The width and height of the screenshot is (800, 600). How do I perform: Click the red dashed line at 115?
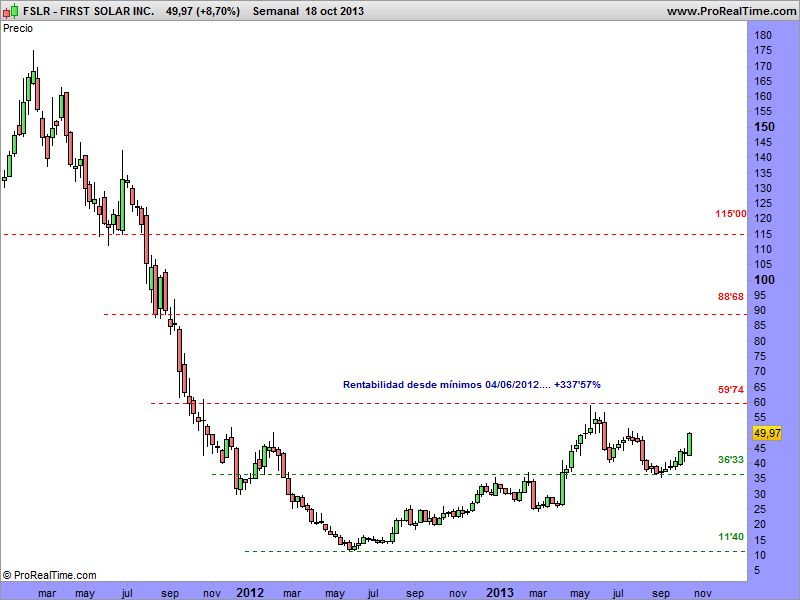coord(375,235)
